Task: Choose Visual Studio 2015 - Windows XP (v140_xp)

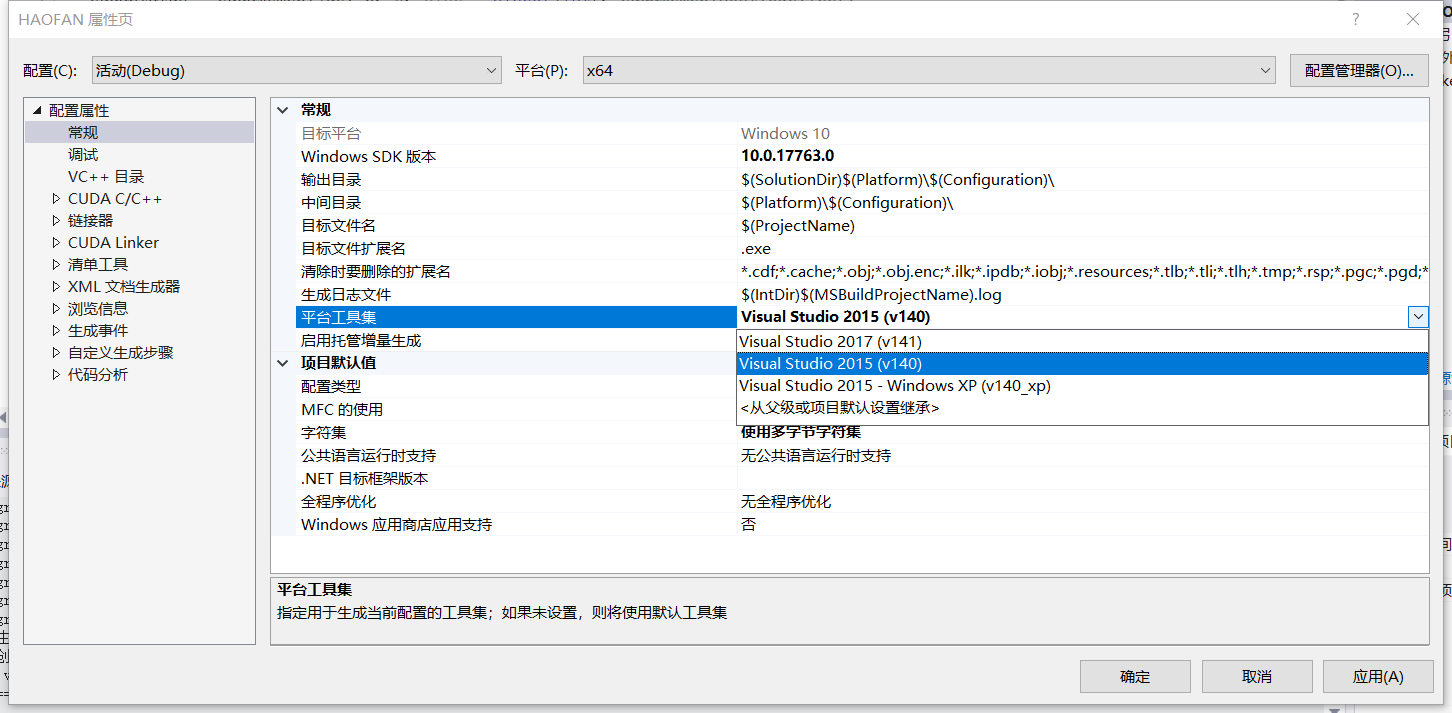Action: click(x=1082, y=385)
